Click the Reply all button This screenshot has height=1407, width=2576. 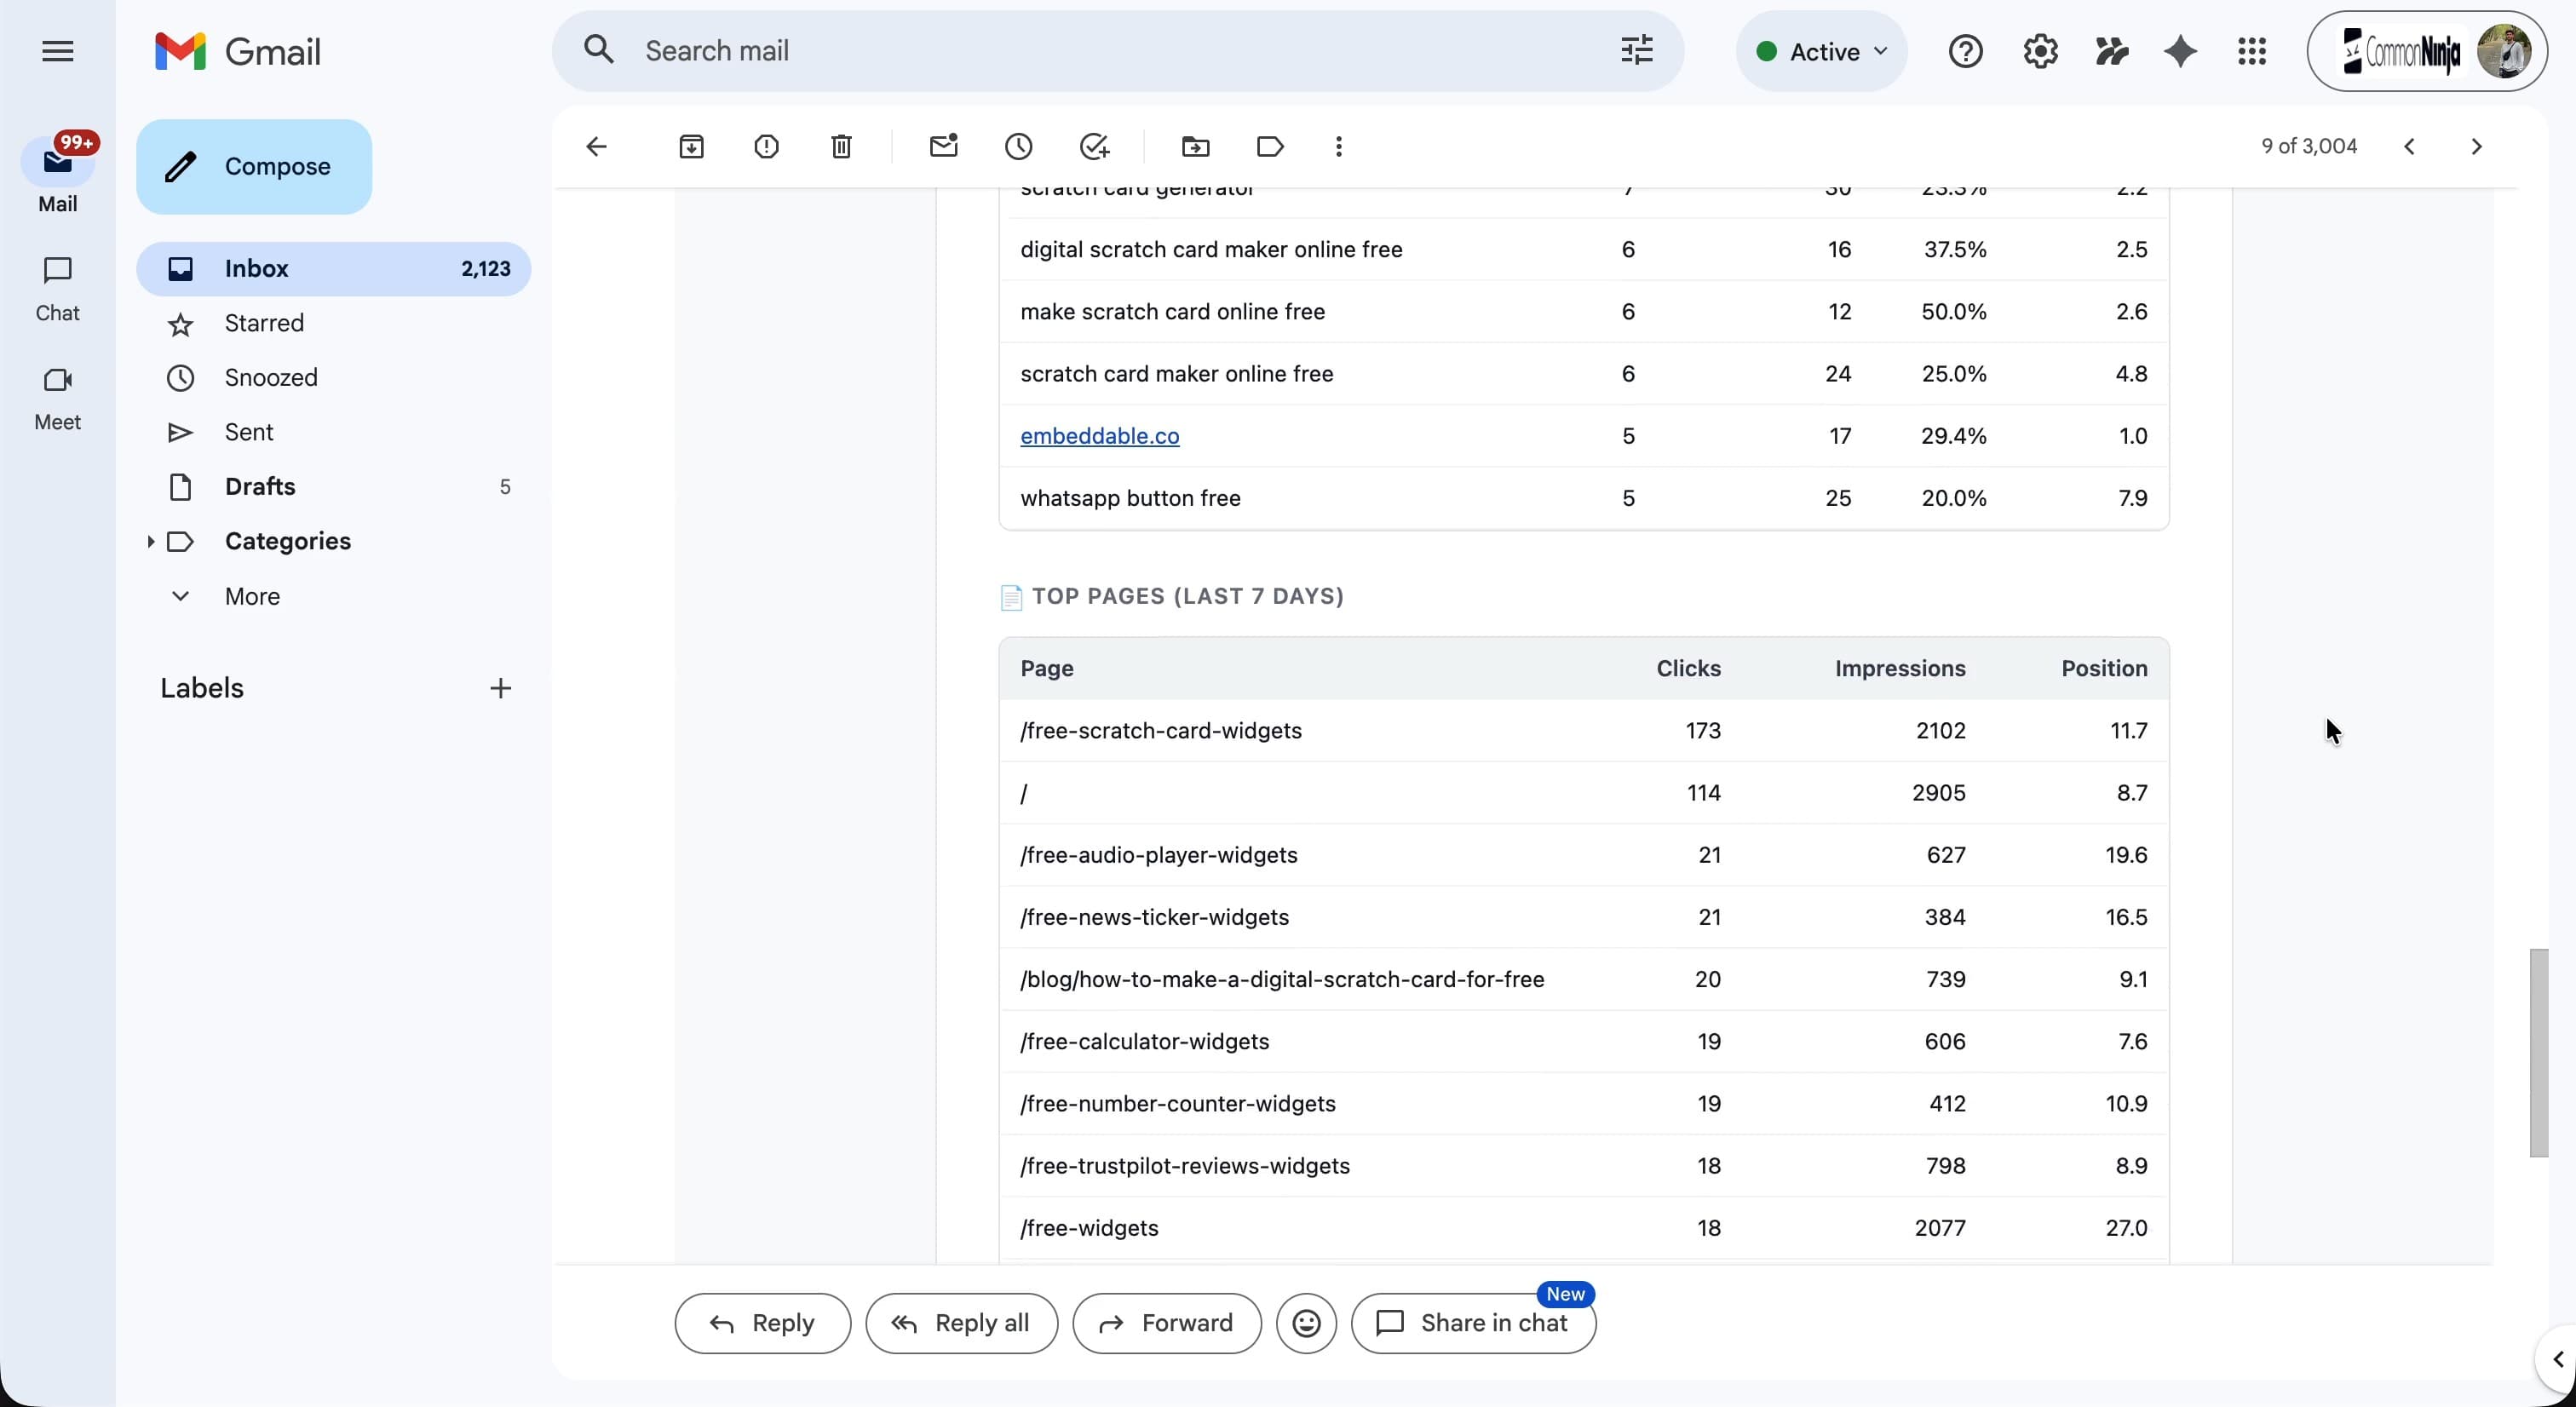pyautogui.click(x=960, y=1322)
